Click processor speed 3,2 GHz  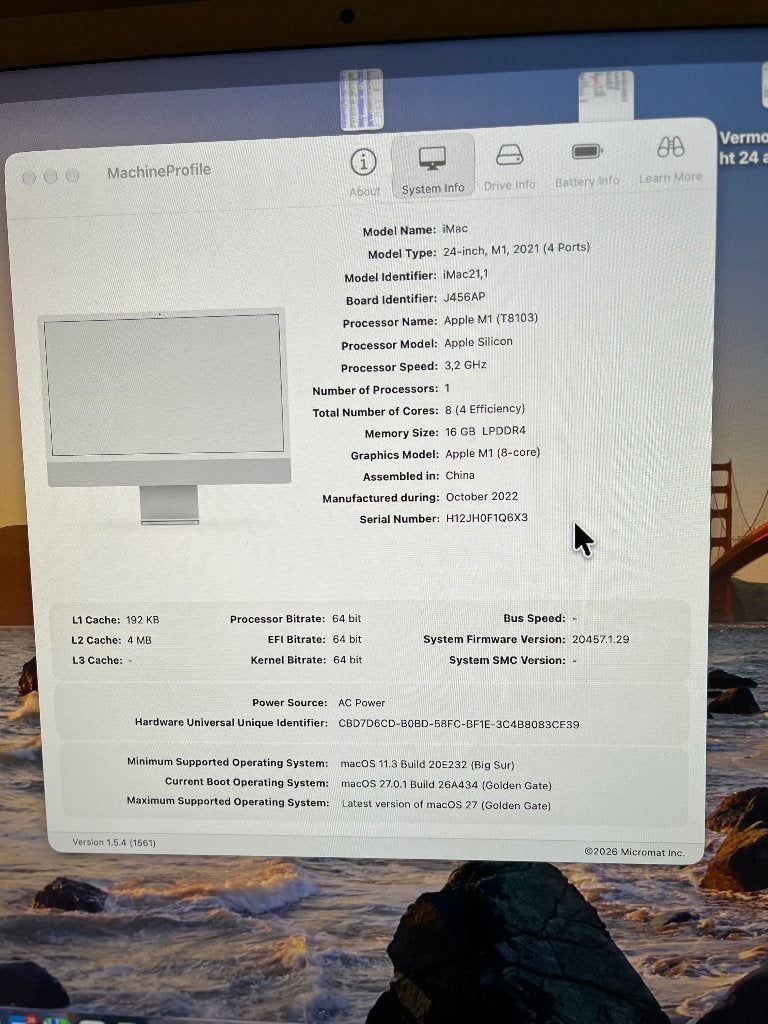coord(465,365)
